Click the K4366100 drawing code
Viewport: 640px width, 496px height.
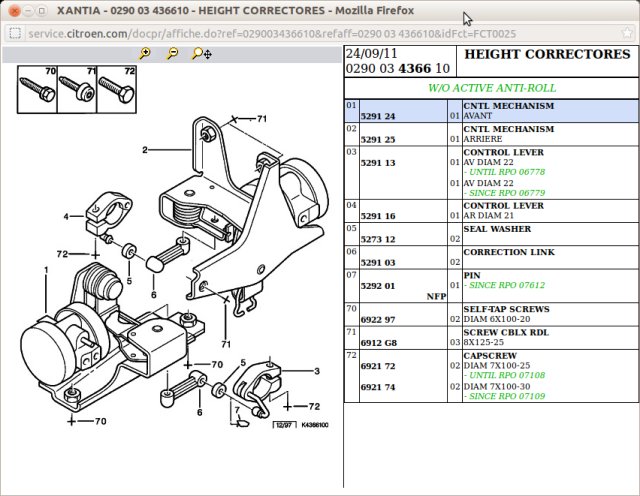[315, 425]
